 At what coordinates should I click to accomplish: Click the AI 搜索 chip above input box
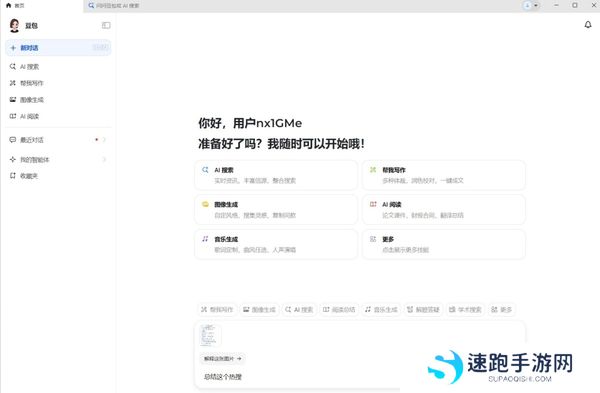point(299,310)
